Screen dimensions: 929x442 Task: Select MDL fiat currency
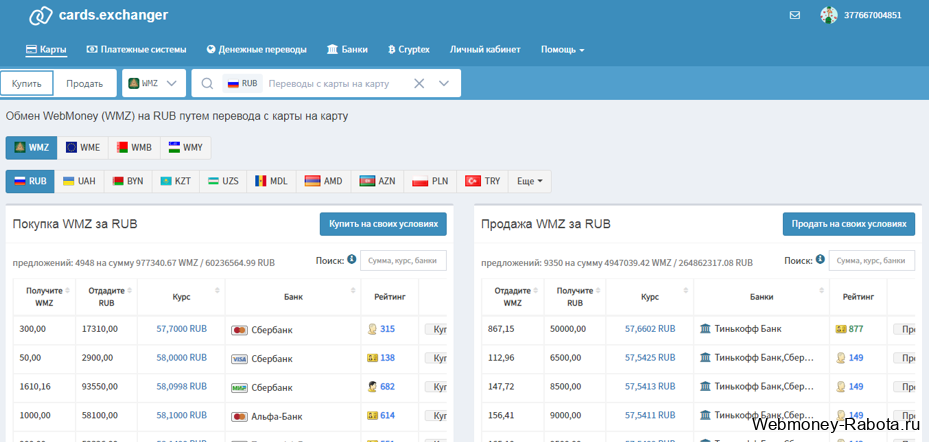click(x=271, y=181)
